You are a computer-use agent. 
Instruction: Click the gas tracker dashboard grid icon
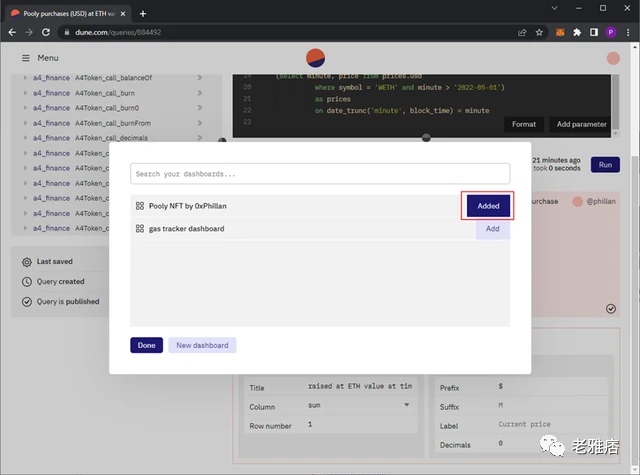pyautogui.click(x=140, y=229)
